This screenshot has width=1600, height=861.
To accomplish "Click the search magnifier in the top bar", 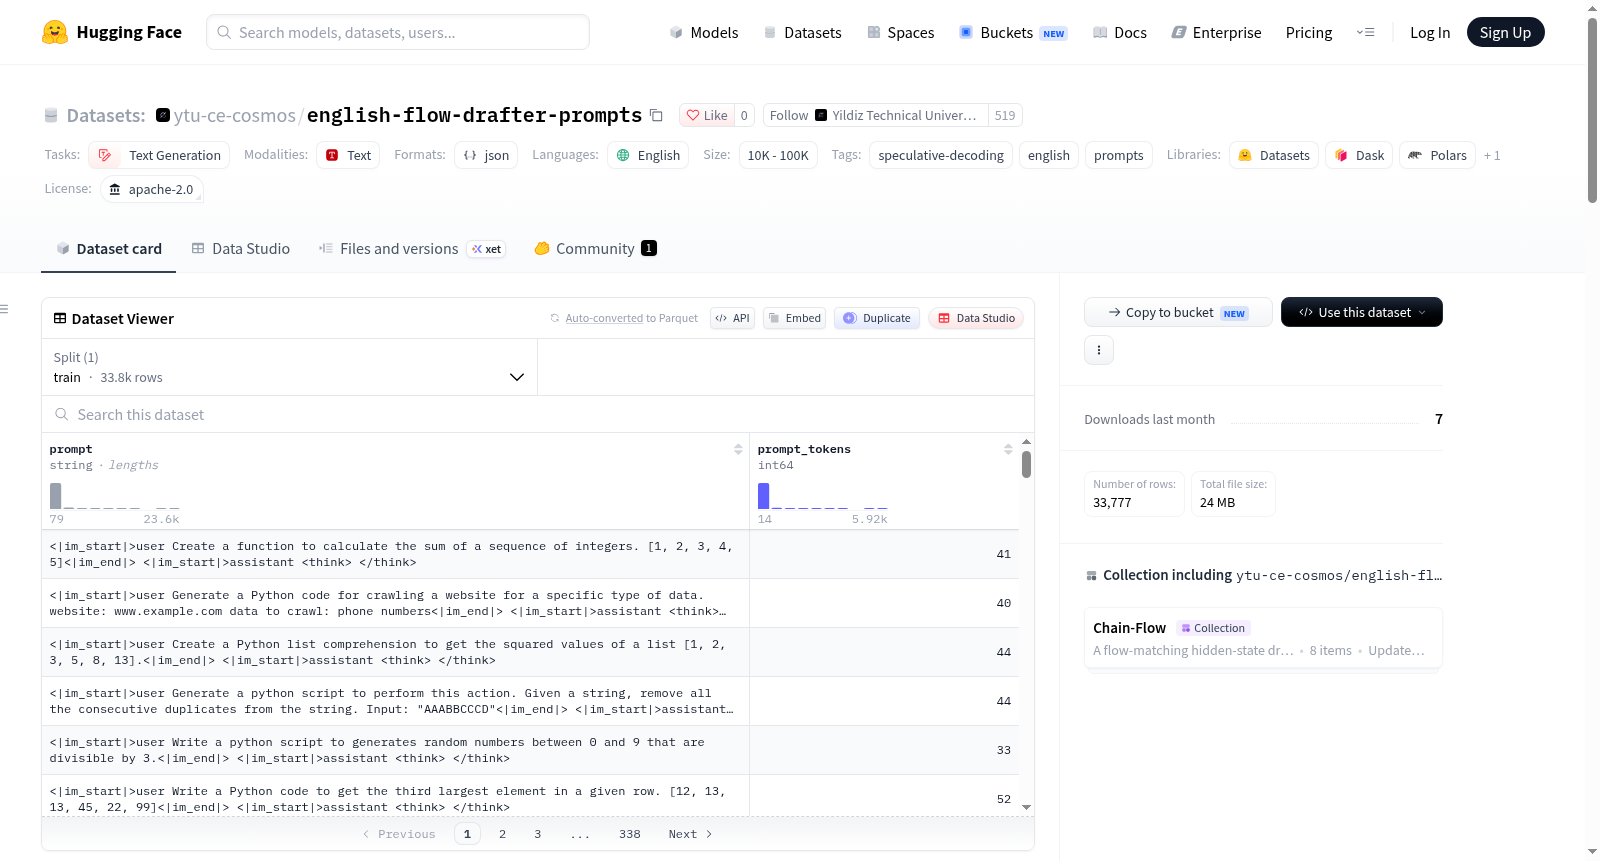I will point(224,32).
